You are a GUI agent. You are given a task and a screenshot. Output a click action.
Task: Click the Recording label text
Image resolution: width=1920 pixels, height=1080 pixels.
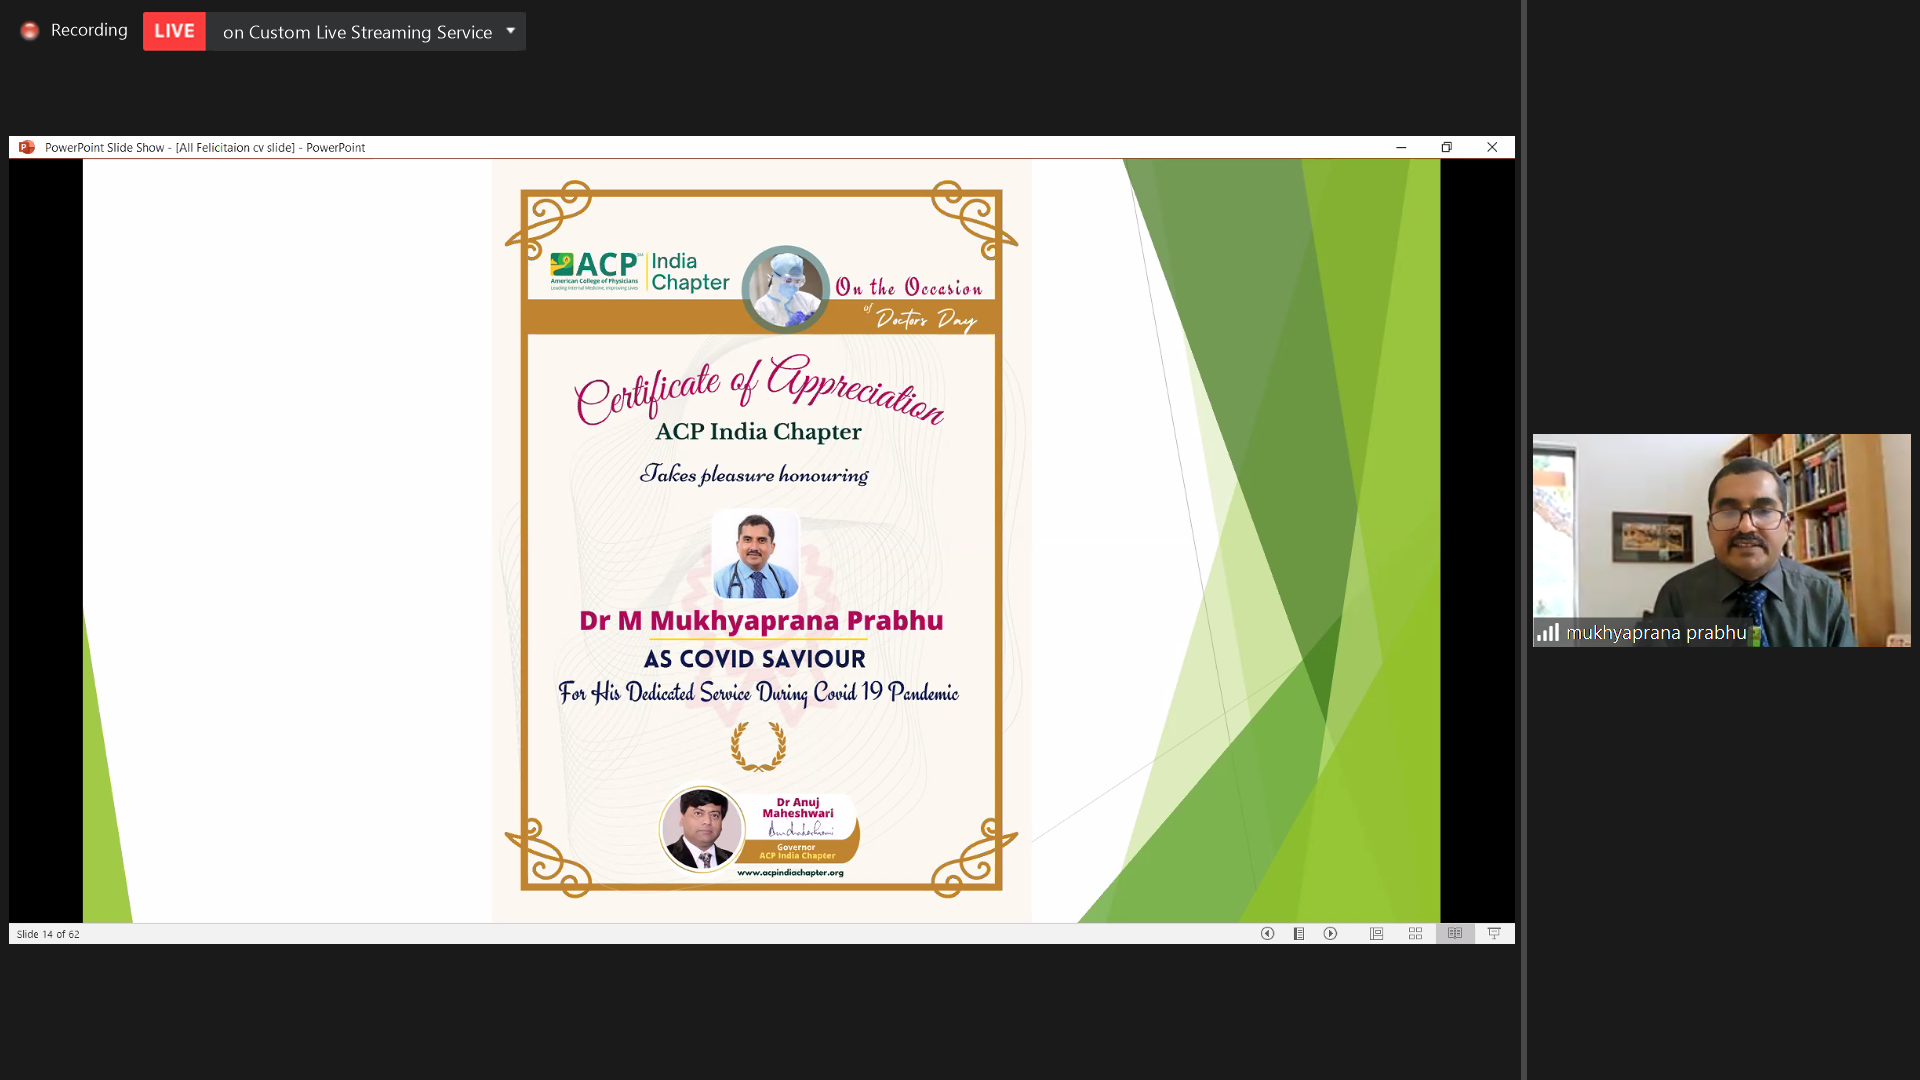pyautogui.click(x=89, y=31)
